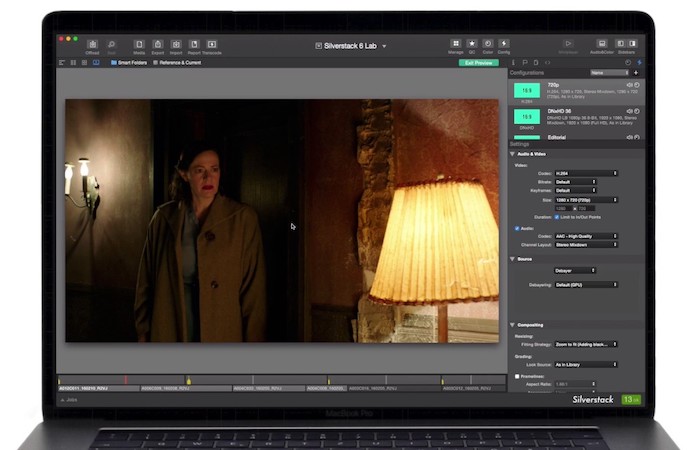The image size is (697, 450).
Task: Open the Size 1280 x 720 dropdown
Action: click(x=586, y=200)
